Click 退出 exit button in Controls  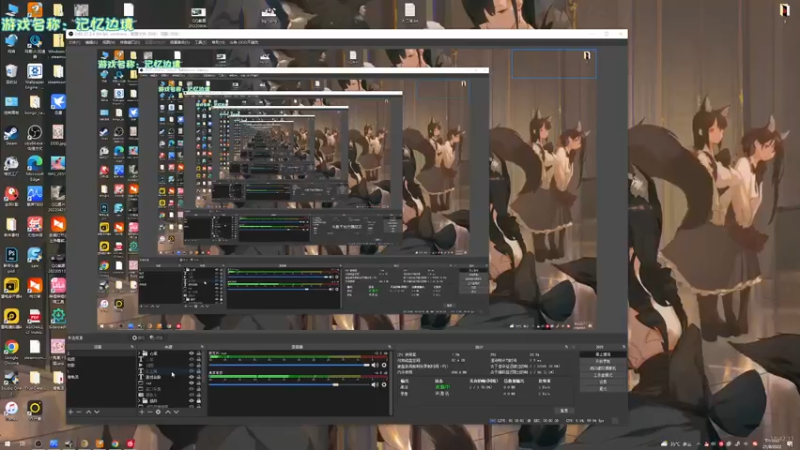[603, 389]
